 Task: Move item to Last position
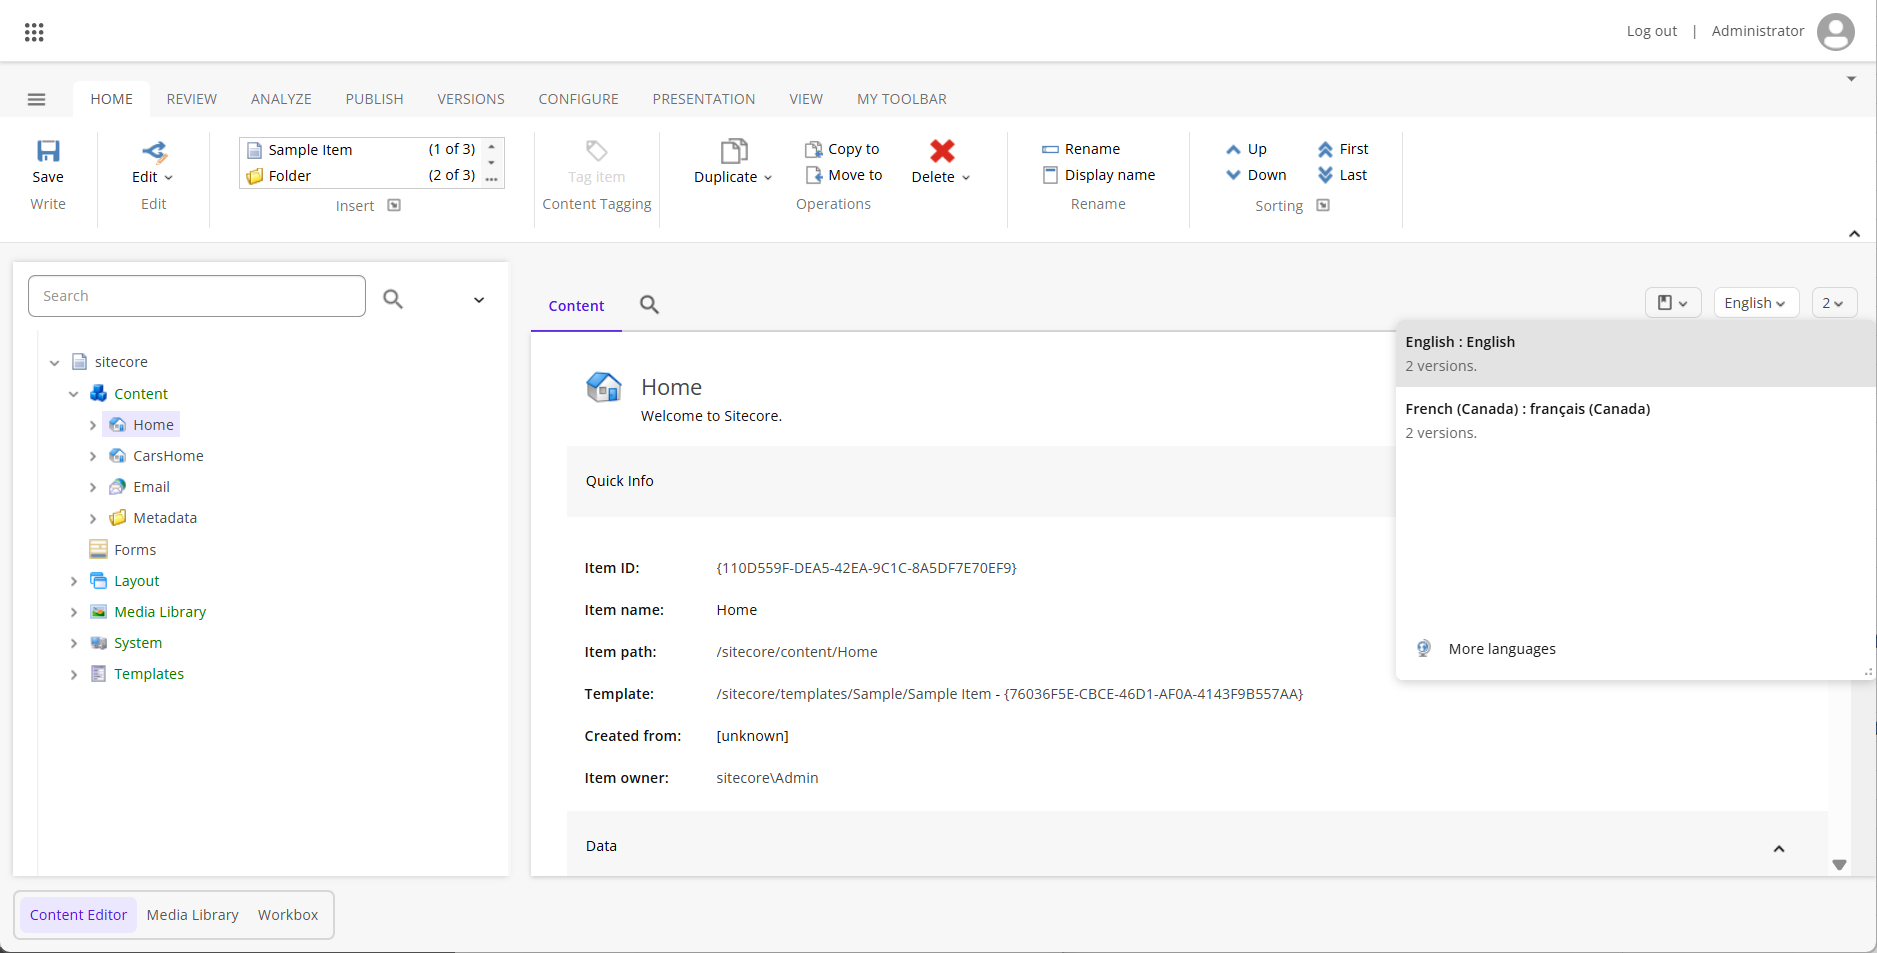(1342, 175)
